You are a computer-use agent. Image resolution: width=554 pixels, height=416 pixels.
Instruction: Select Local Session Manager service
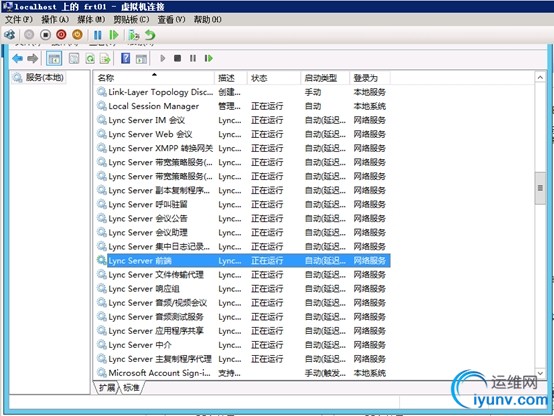pos(242,106)
